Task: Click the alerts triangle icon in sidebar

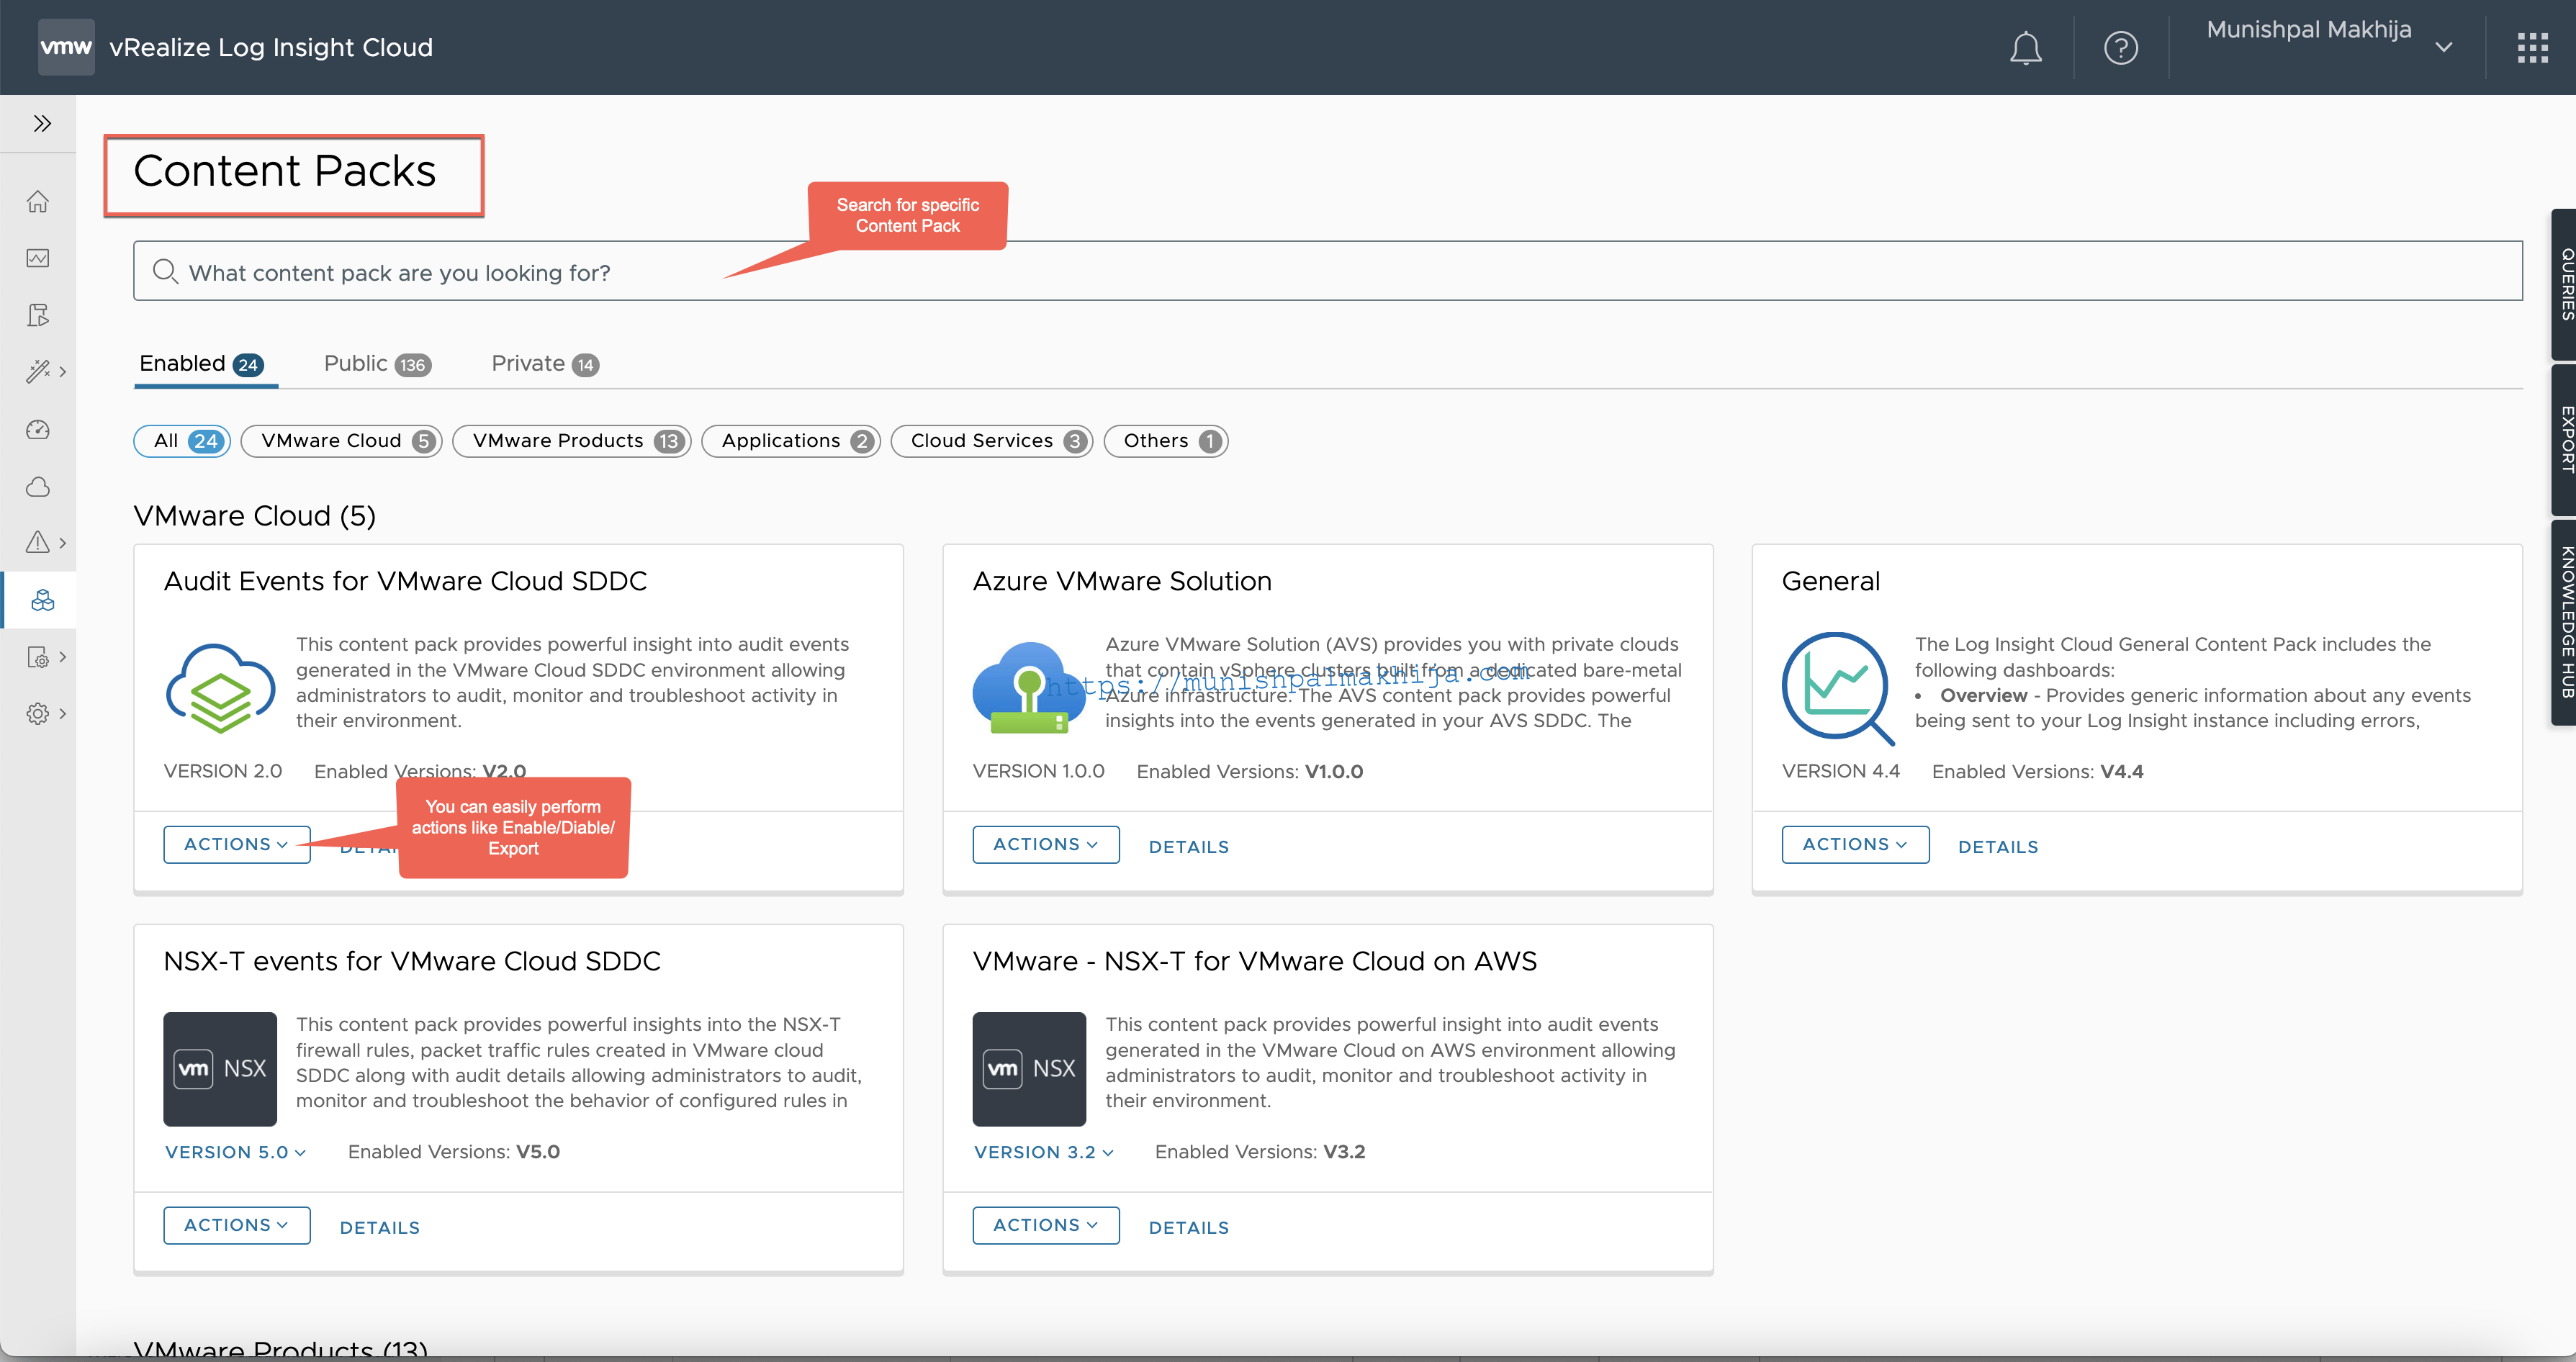Action: (x=38, y=542)
